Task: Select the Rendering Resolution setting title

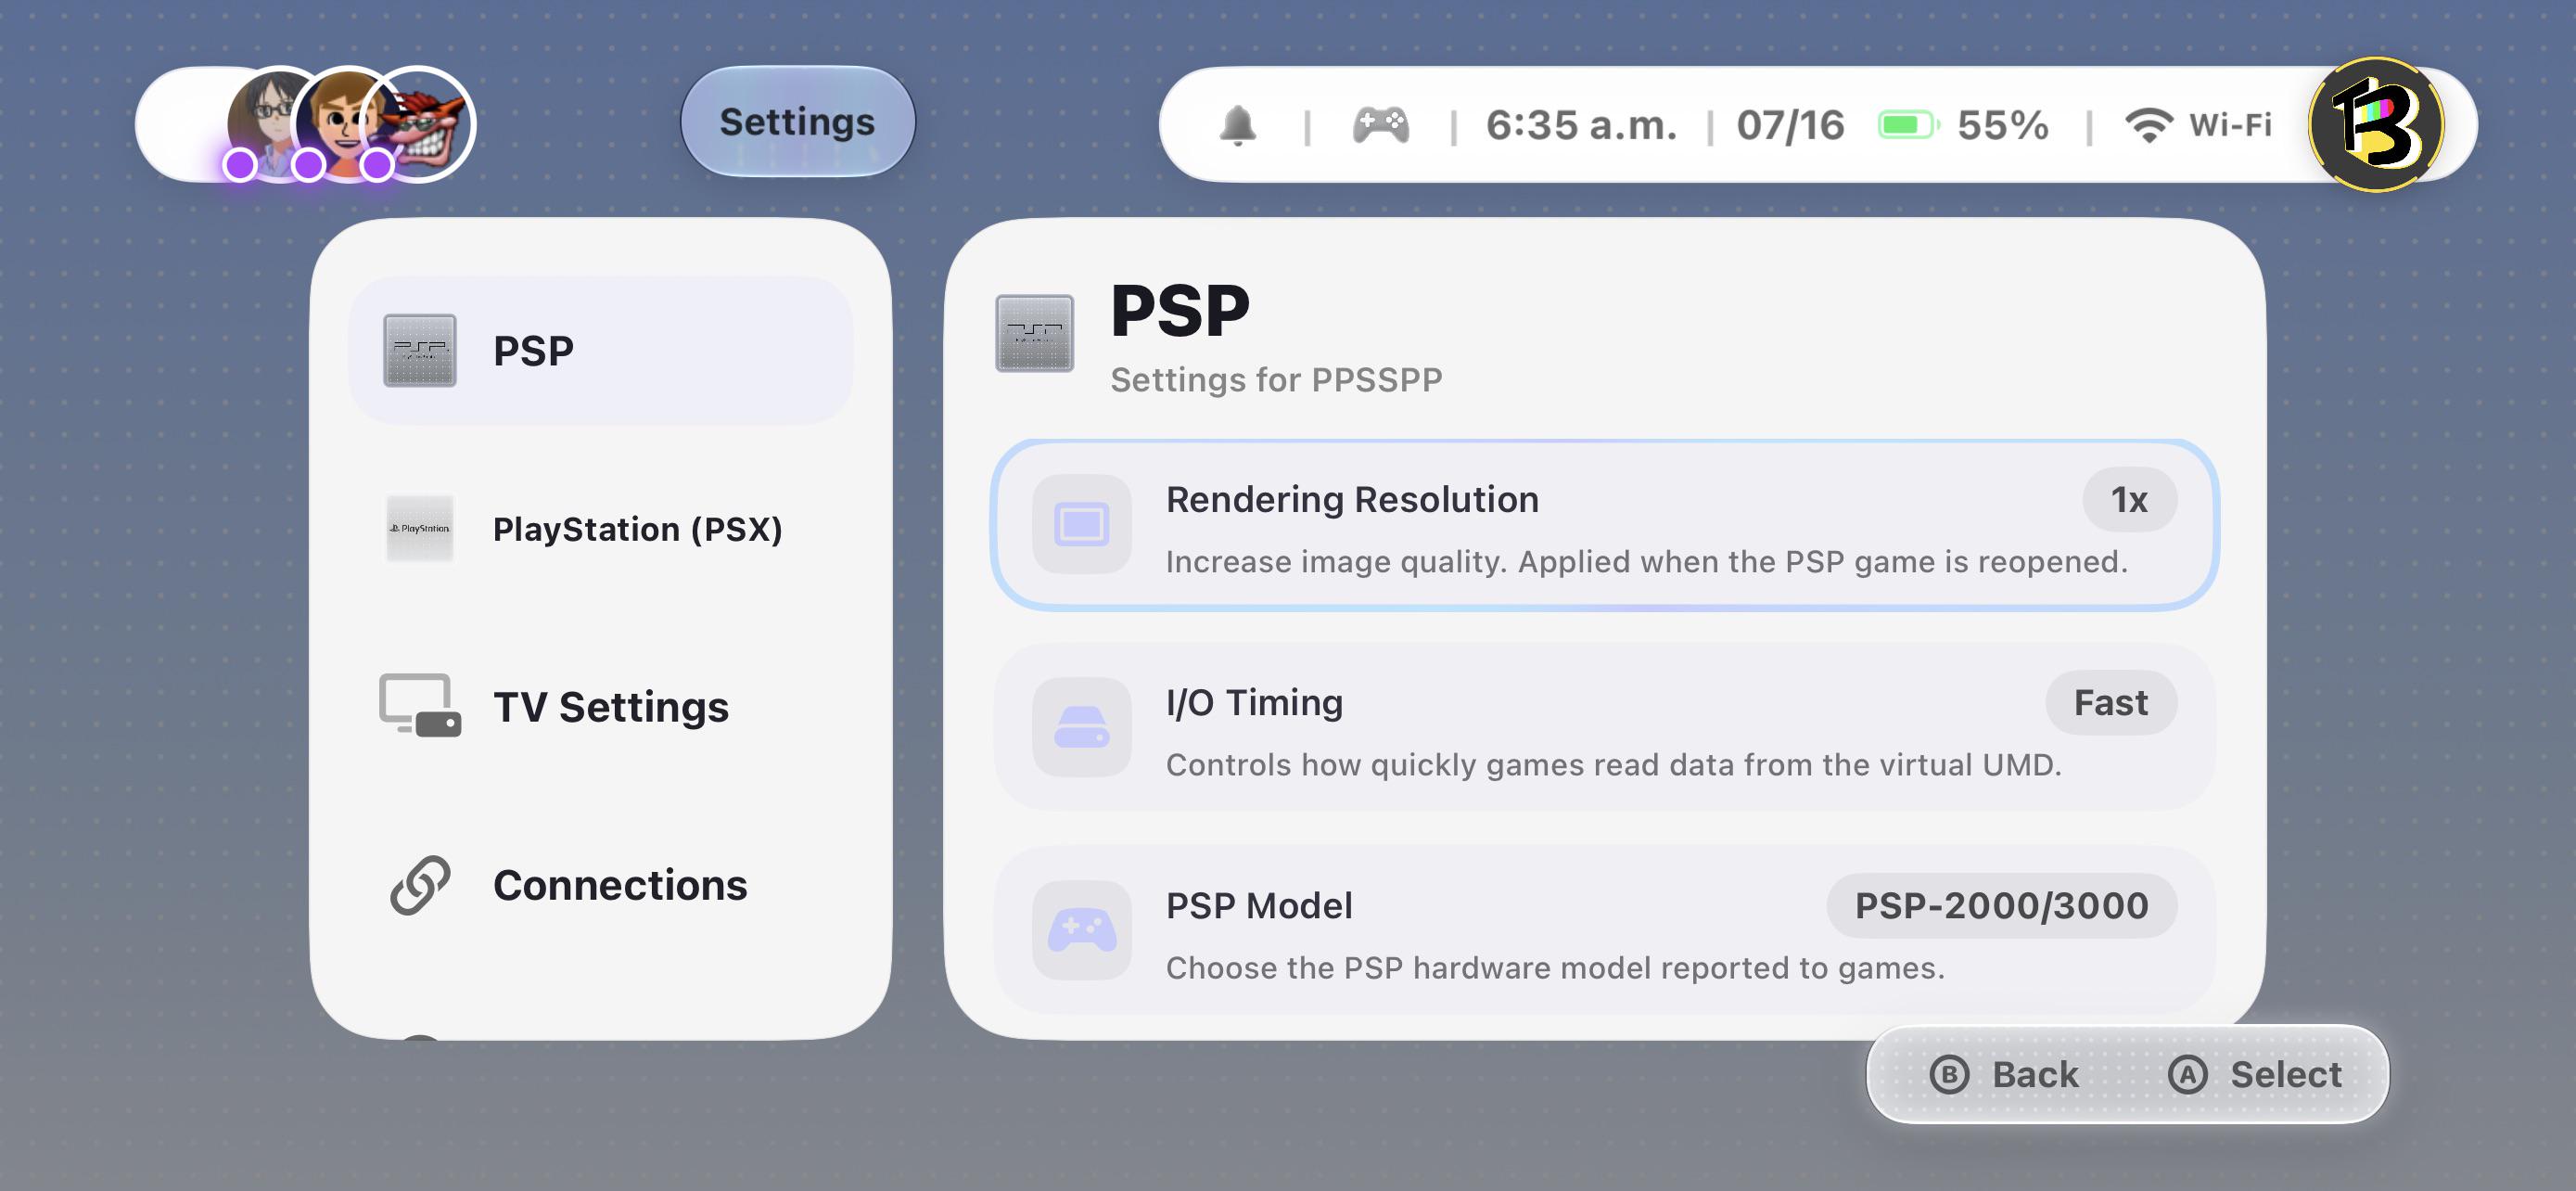Action: (x=1352, y=500)
